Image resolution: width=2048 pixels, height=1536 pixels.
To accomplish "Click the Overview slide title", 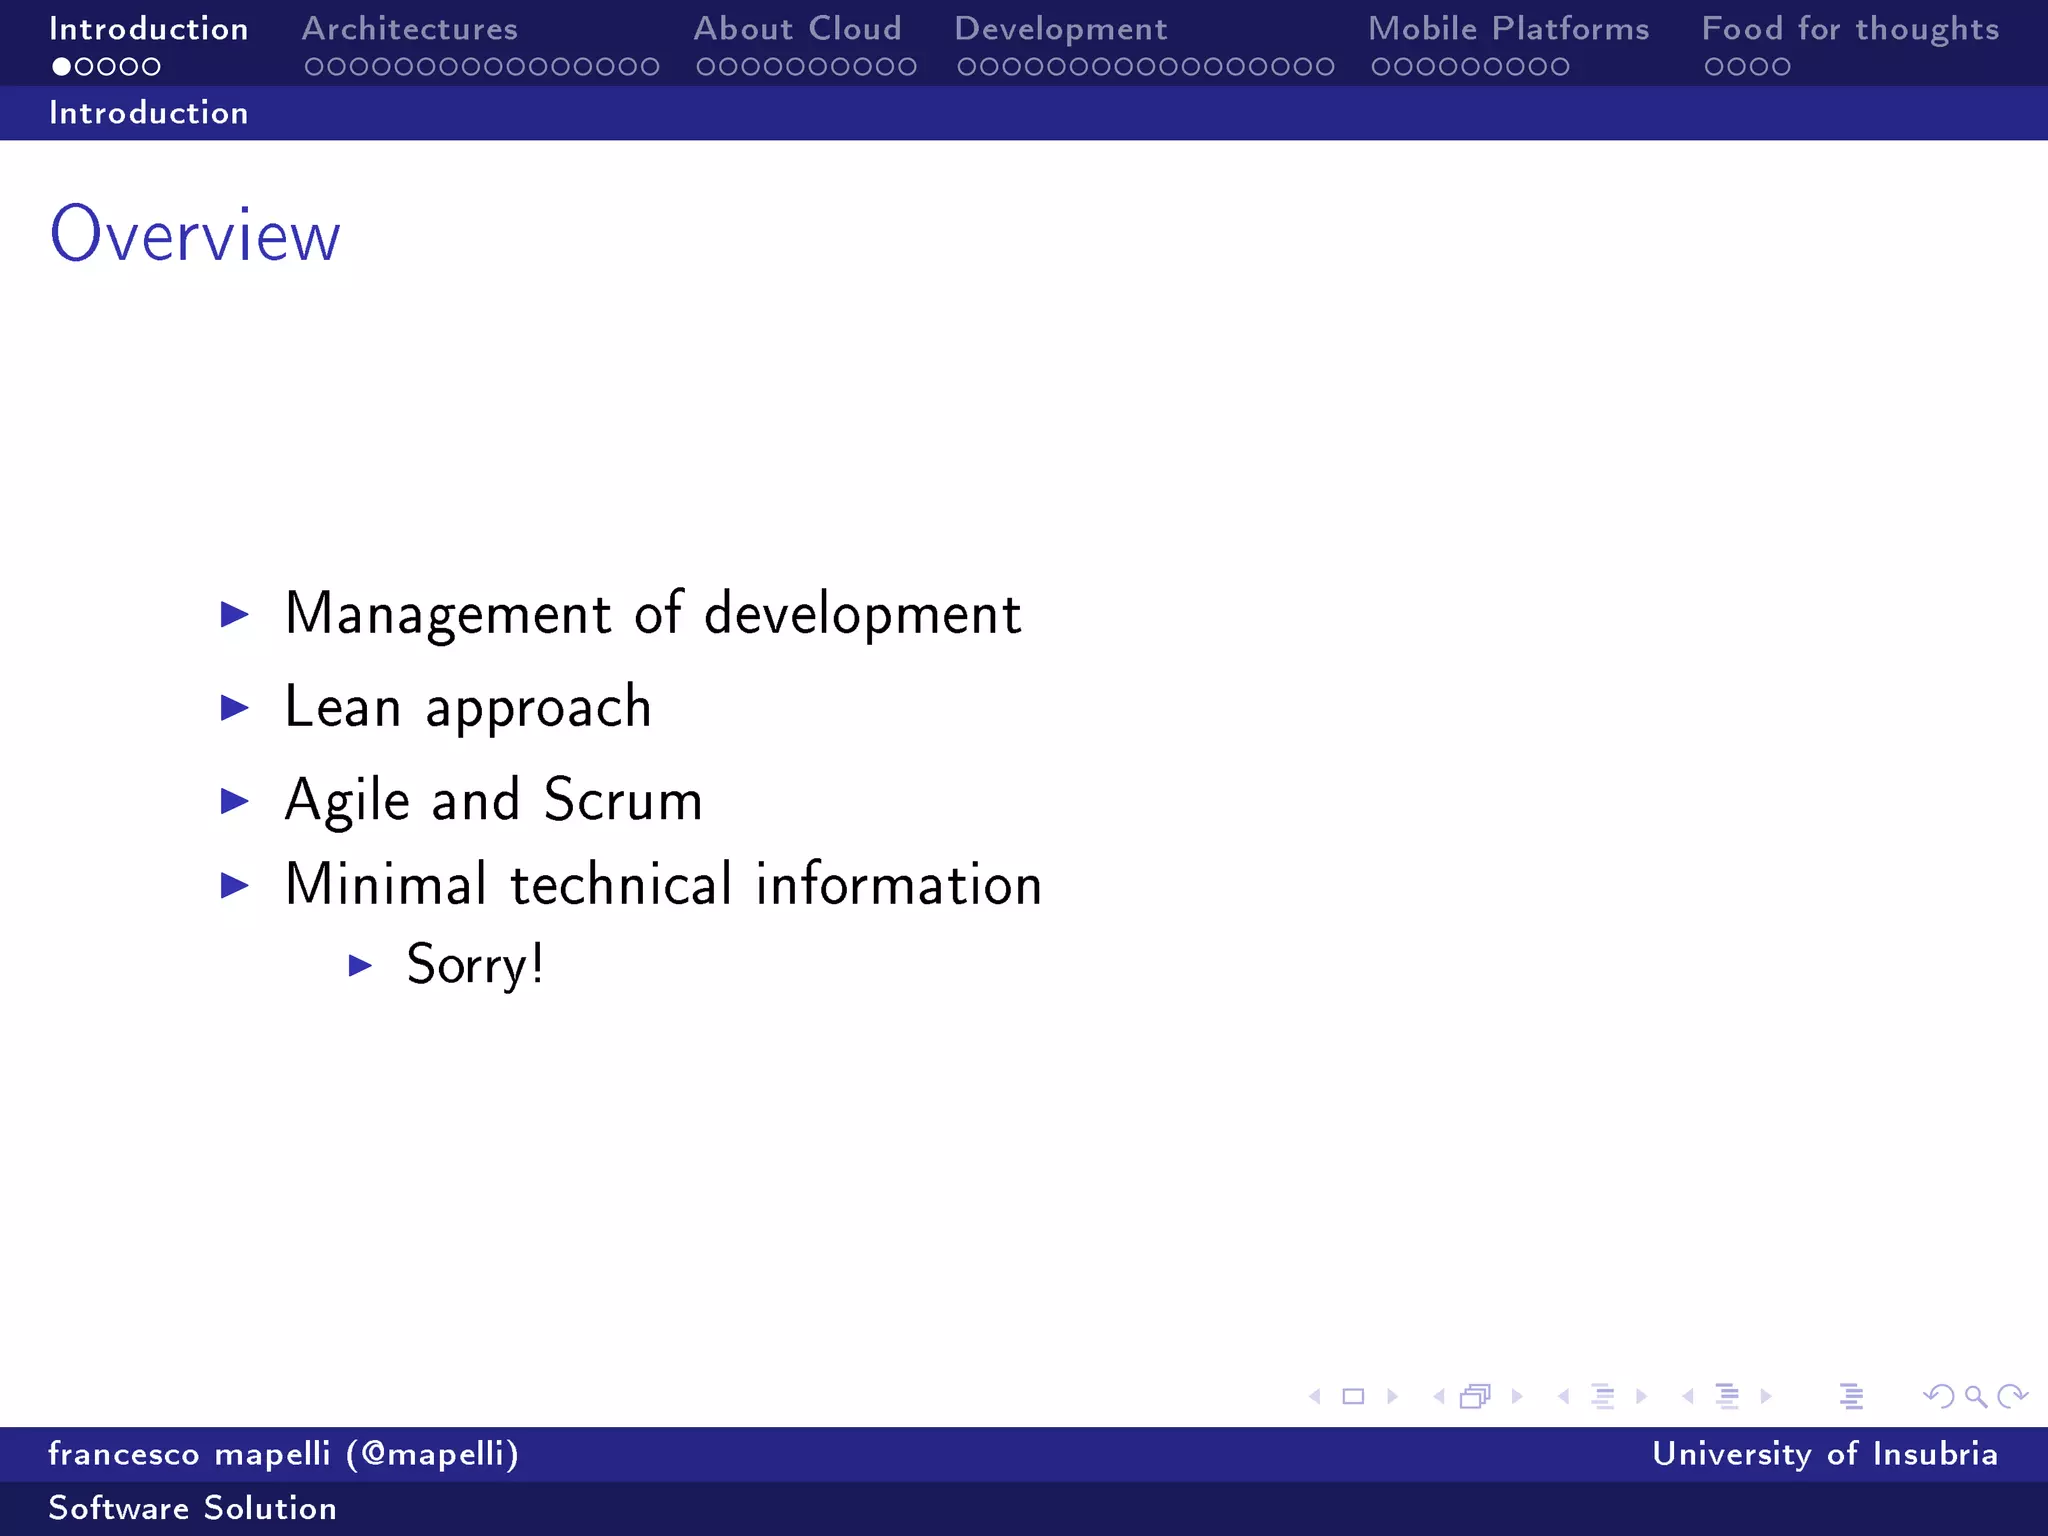I will (195, 234).
